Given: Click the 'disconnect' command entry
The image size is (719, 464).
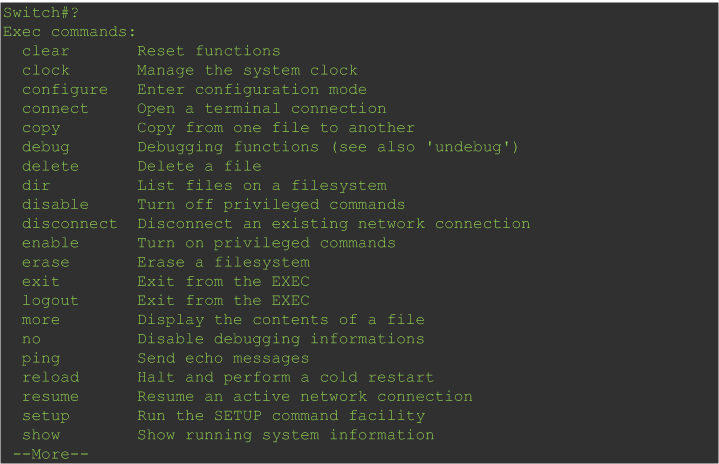Looking at the screenshot, I should point(70,224).
